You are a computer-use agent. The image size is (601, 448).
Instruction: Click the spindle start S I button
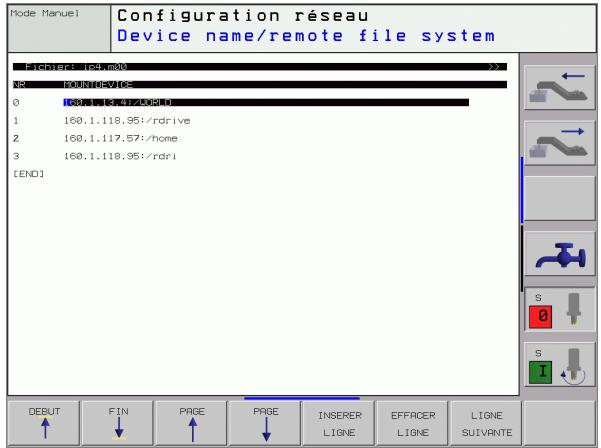559,364
